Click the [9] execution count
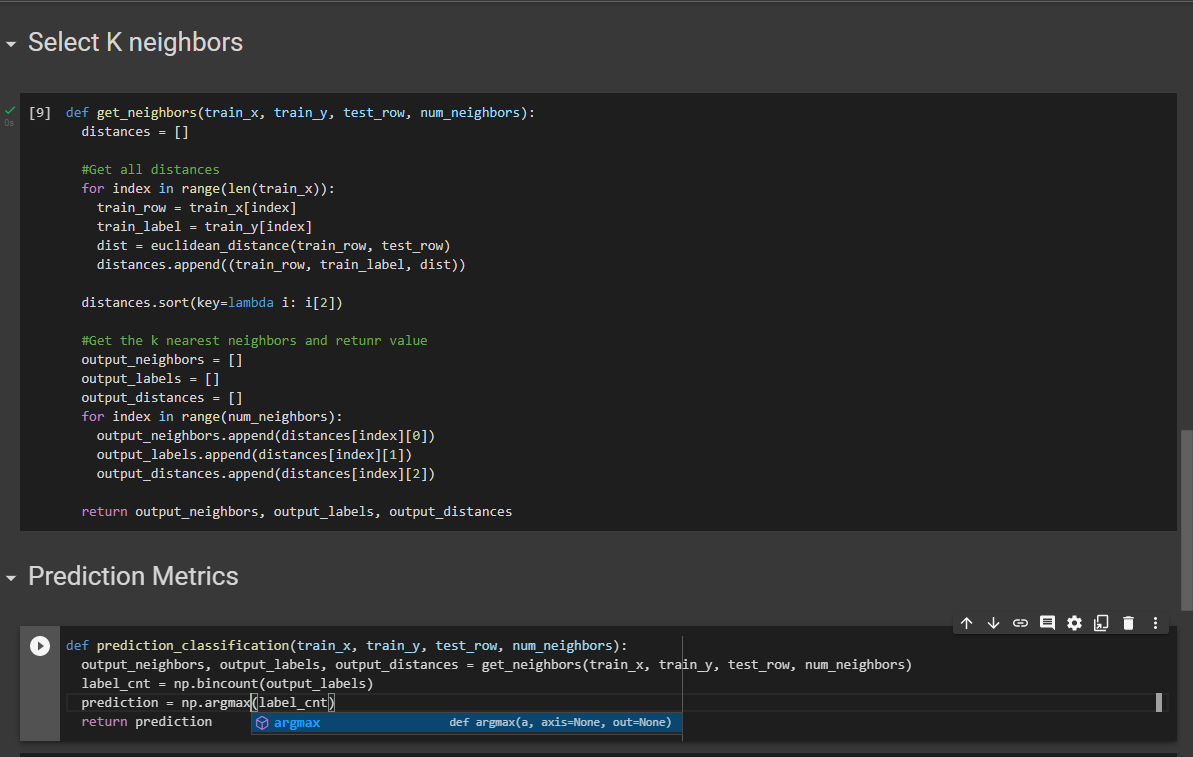 coord(40,113)
